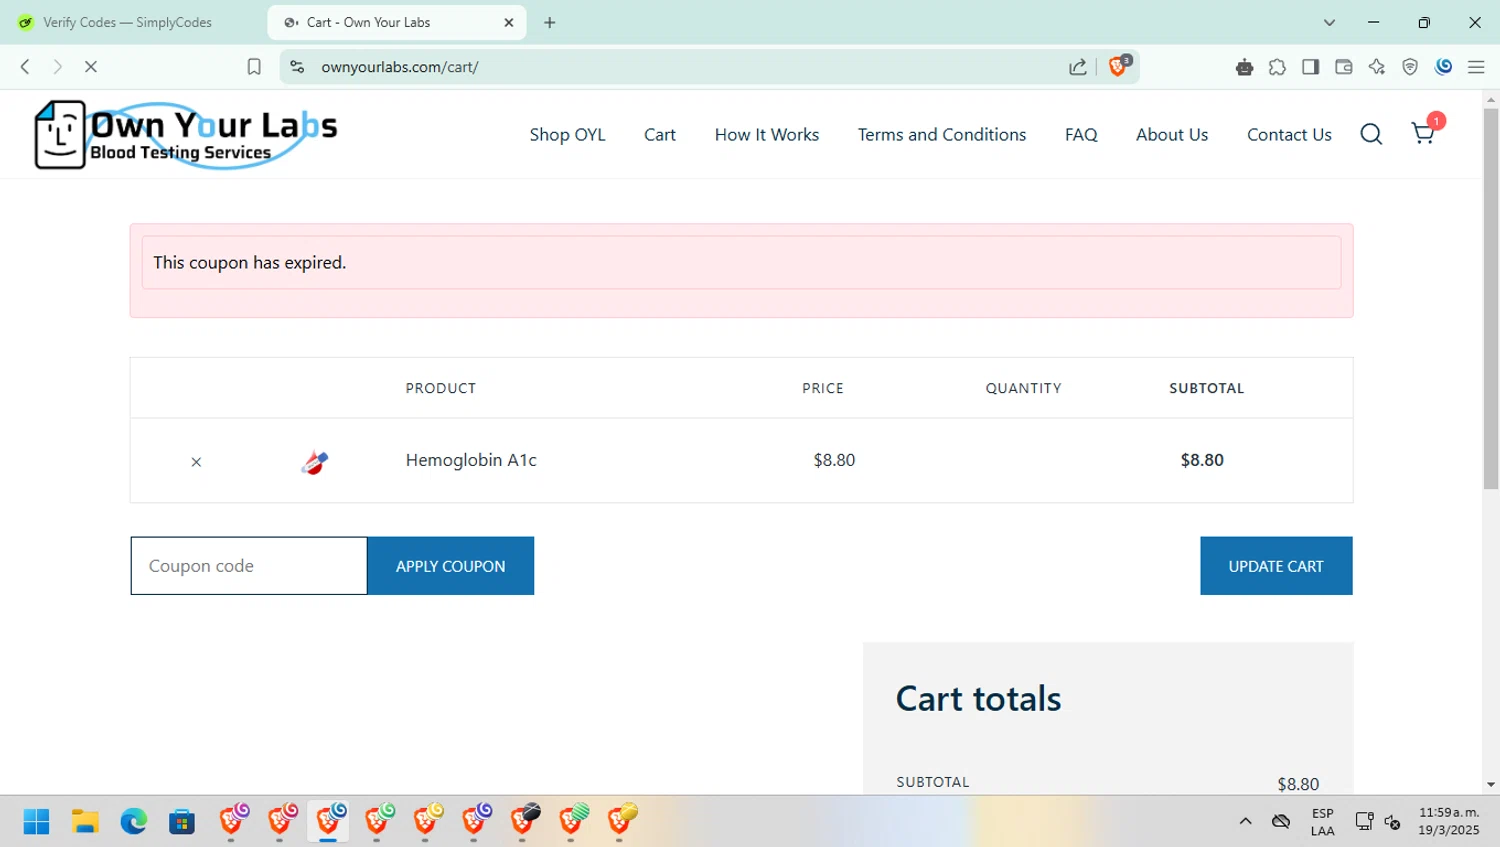Screen dimensions: 1500x847
Task: Click the 'This coupon has expired.' message
Action: (249, 262)
